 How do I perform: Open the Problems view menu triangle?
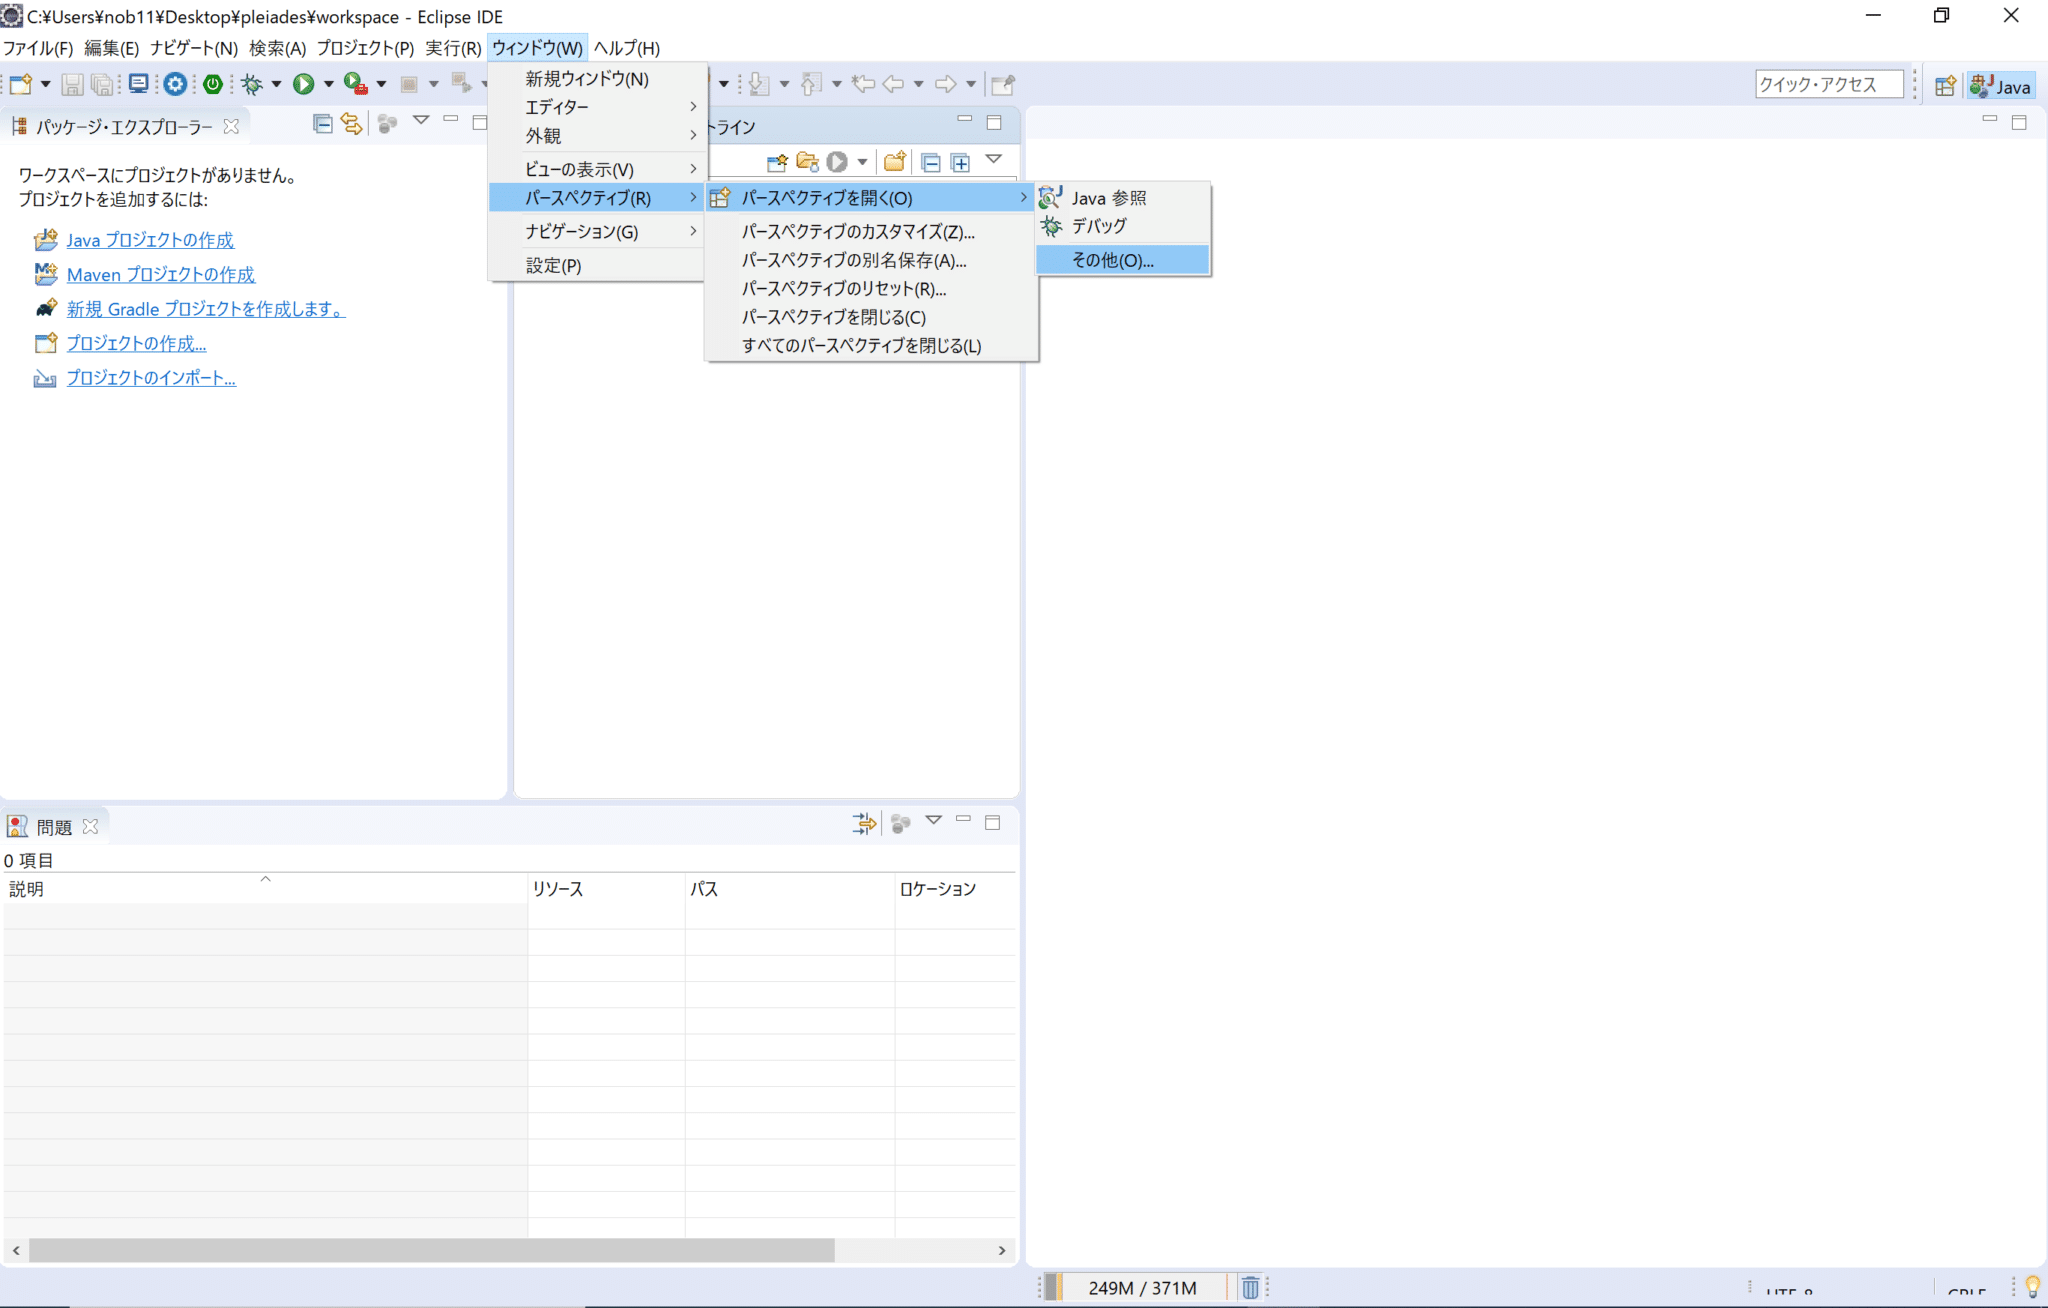(932, 822)
